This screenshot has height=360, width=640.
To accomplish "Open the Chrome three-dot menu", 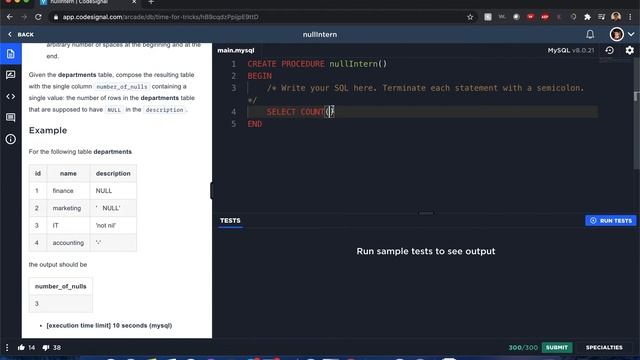I will [x=631, y=17].
